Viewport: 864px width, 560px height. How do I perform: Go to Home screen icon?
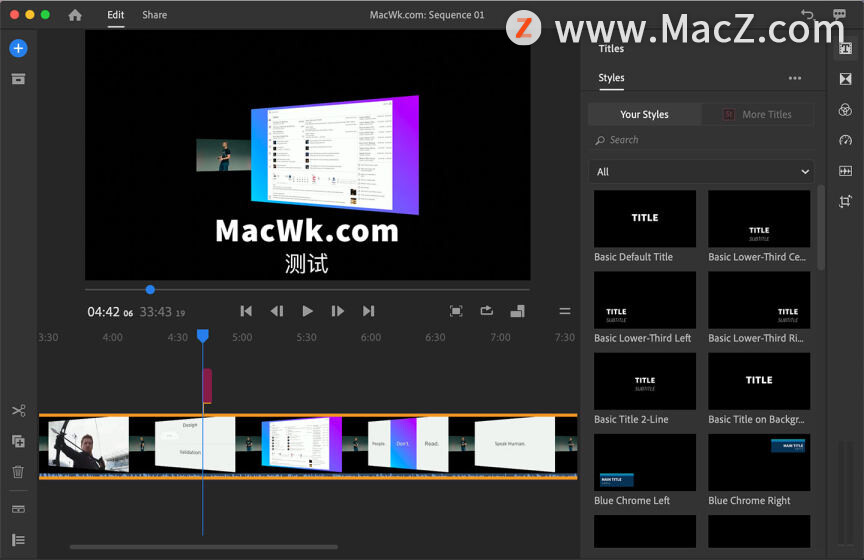[75, 15]
